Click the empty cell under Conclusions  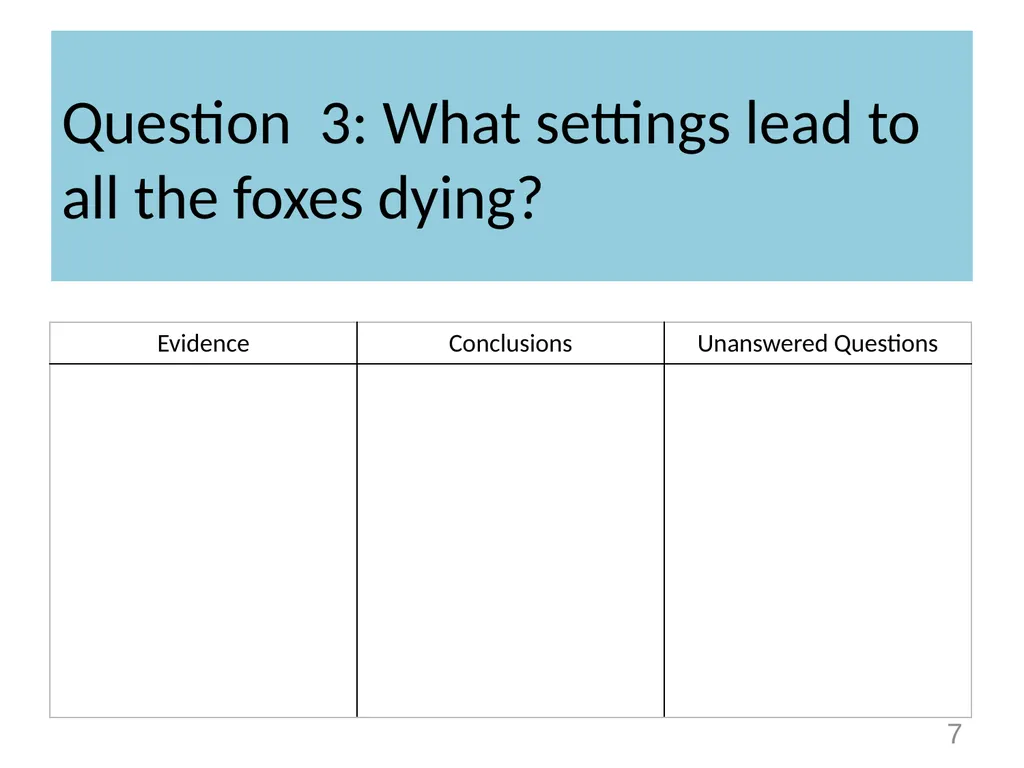(511, 541)
